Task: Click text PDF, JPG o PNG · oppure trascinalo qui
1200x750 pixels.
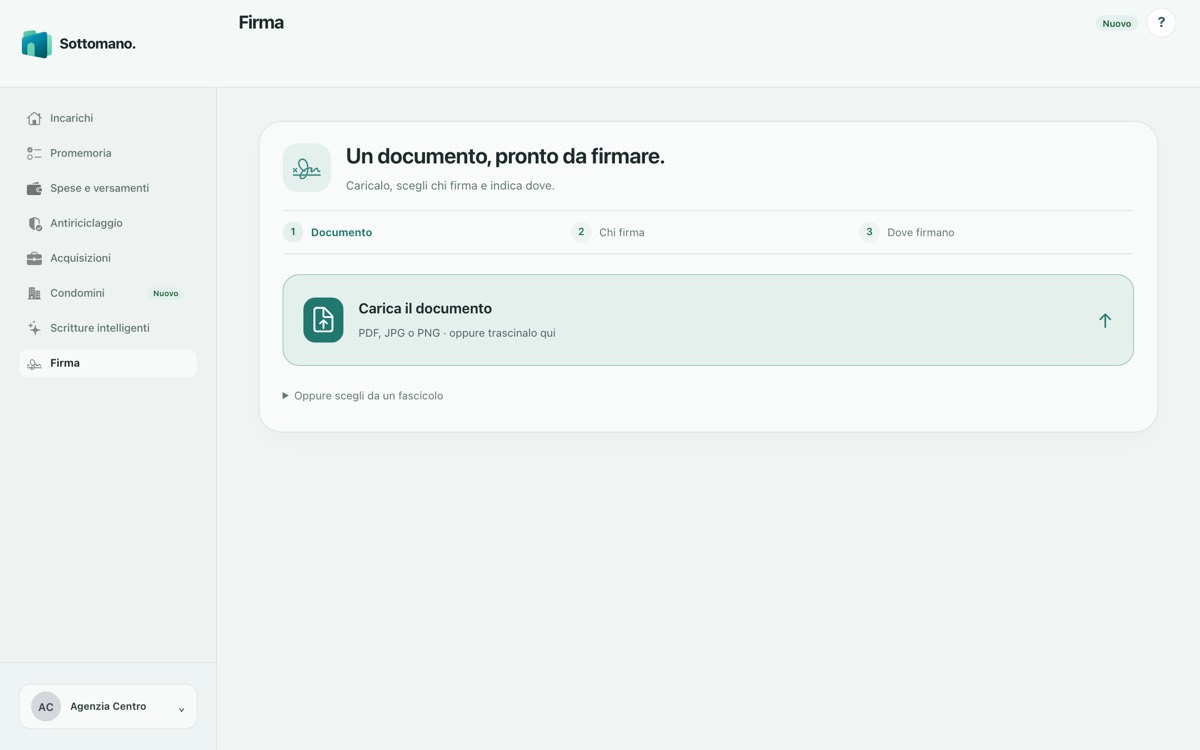Action: click(x=457, y=333)
